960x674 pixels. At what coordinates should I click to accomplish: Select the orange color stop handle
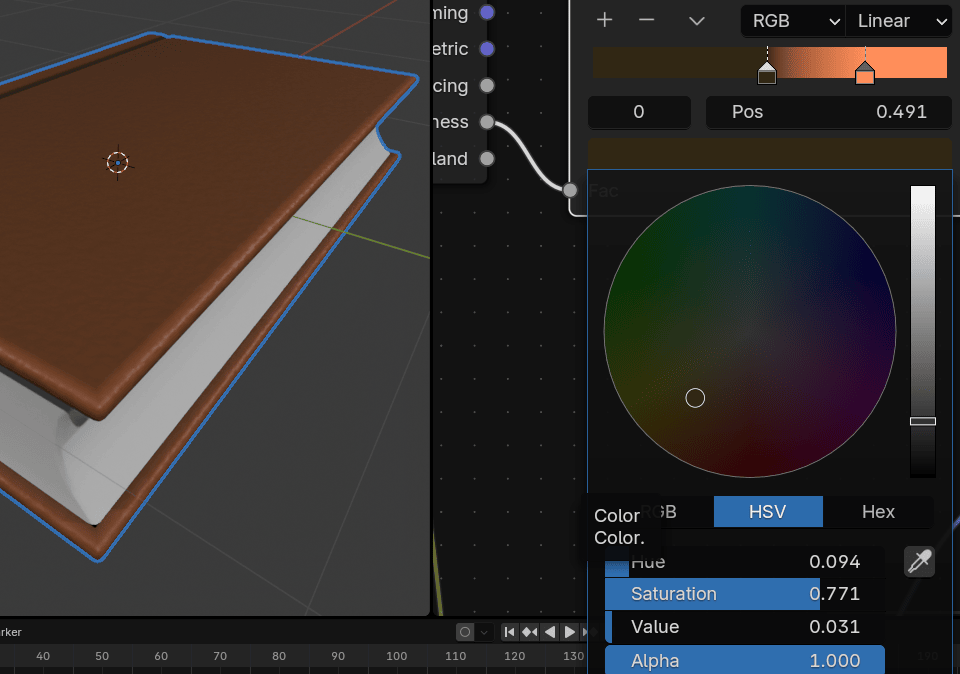(865, 75)
